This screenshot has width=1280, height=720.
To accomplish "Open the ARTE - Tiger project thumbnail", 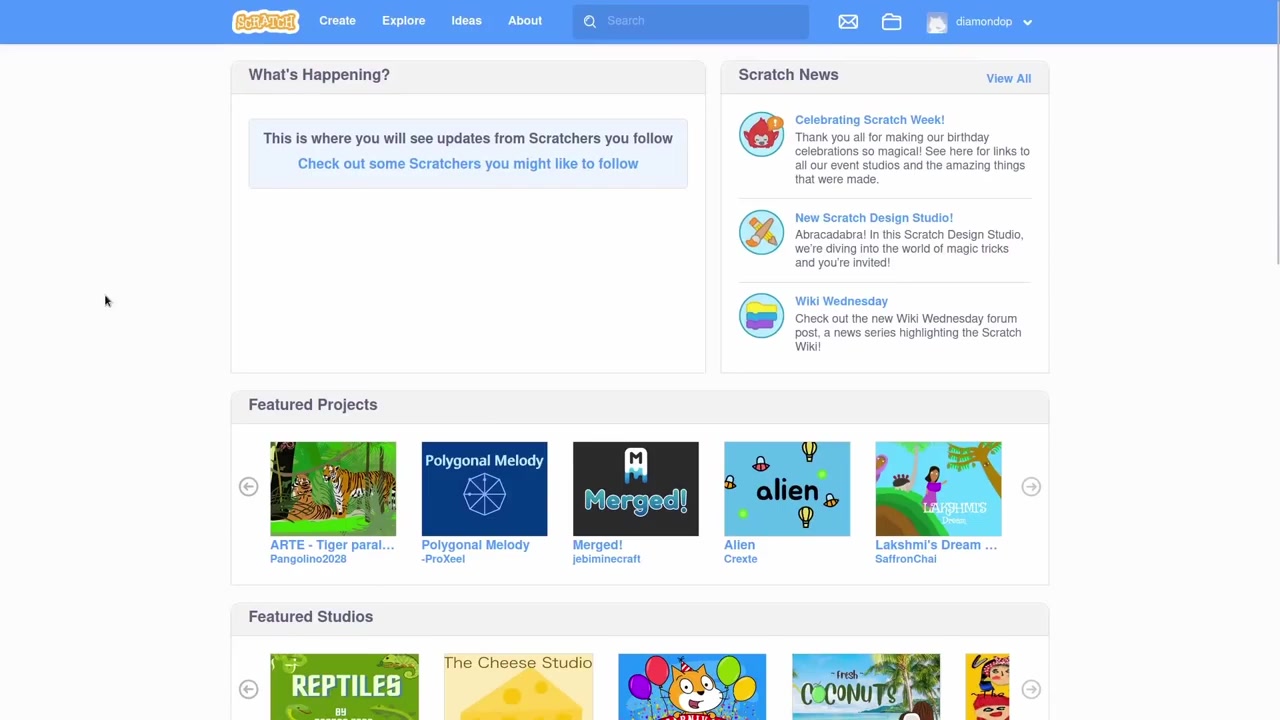I will tap(333, 489).
